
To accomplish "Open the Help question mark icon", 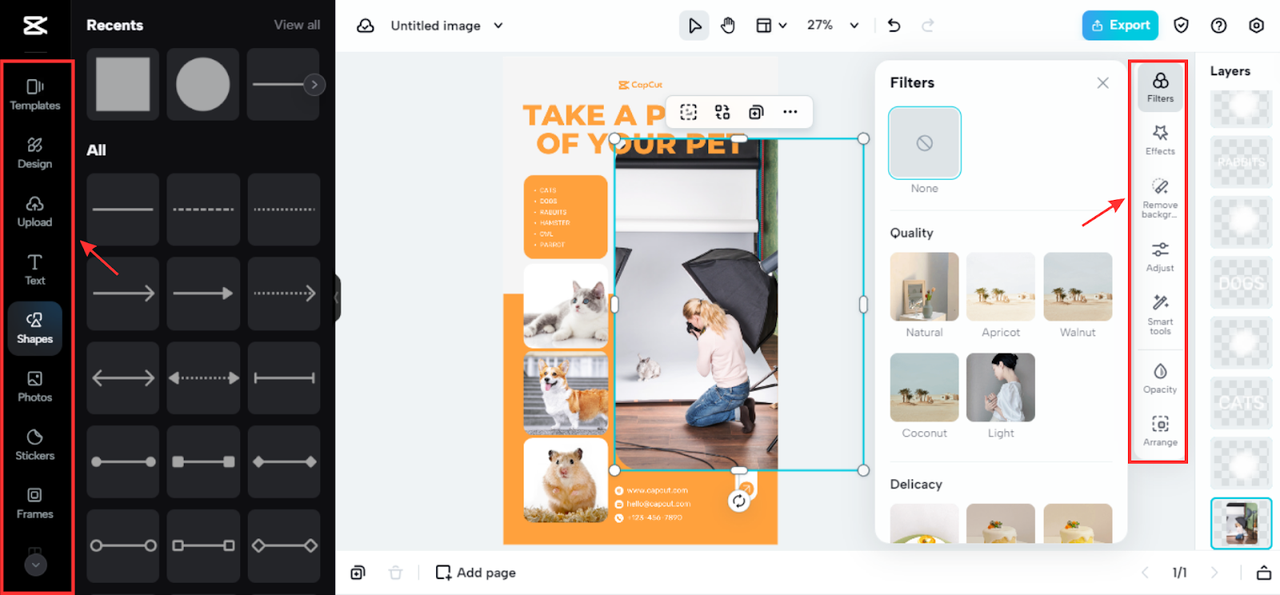I will 1219,26.
